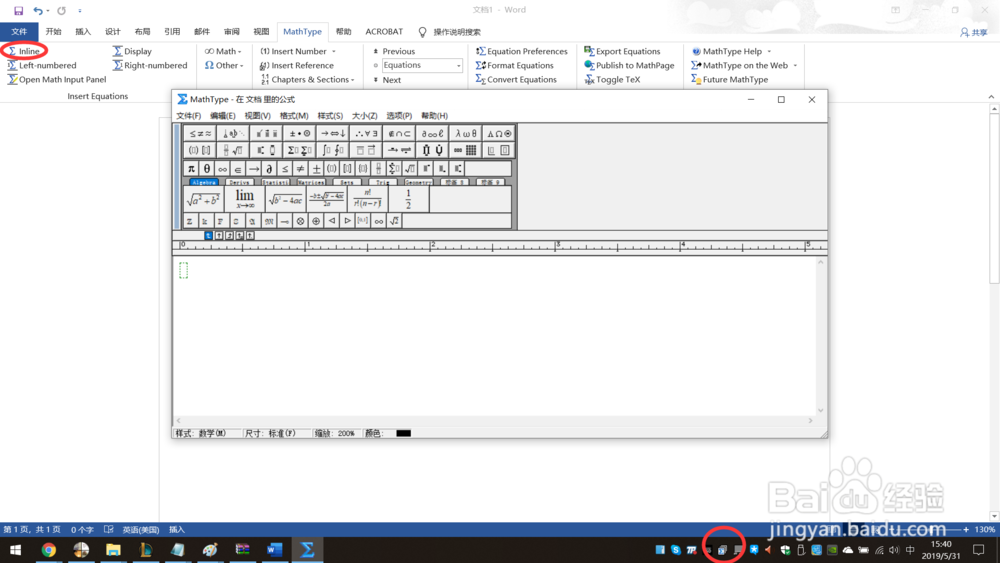Open Format Equations
Screen dimensions: 1000x563
click(x=514, y=65)
